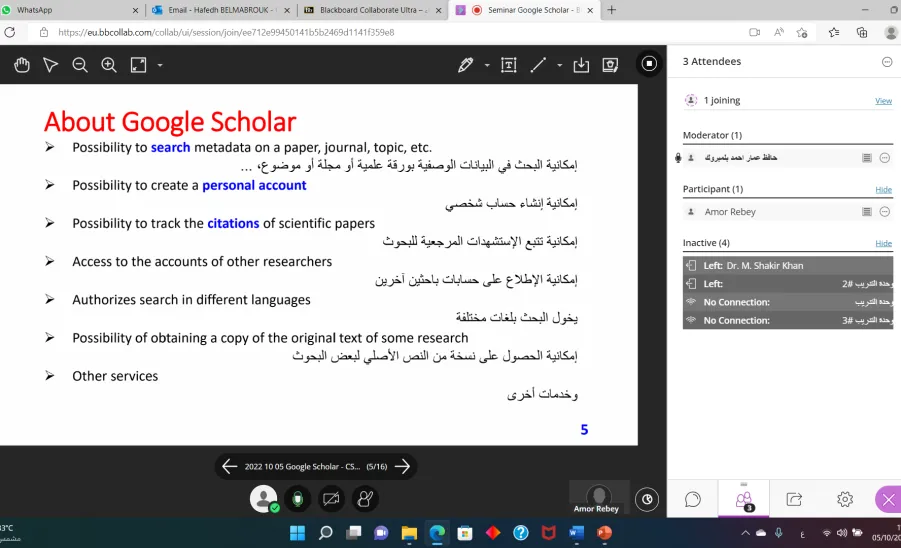Expand the pencil tool options

click(x=487, y=65)
